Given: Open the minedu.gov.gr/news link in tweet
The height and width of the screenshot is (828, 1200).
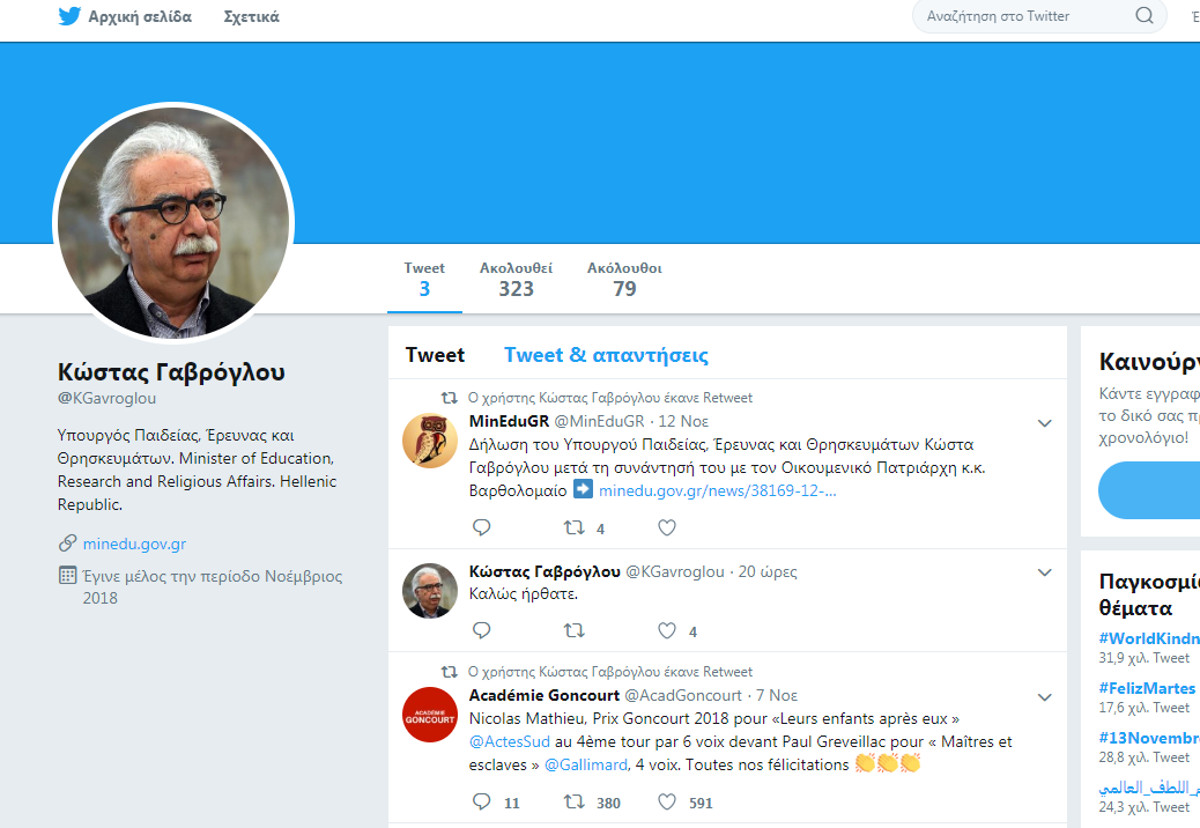Looking at the screenshot, I should click(718, 490).
